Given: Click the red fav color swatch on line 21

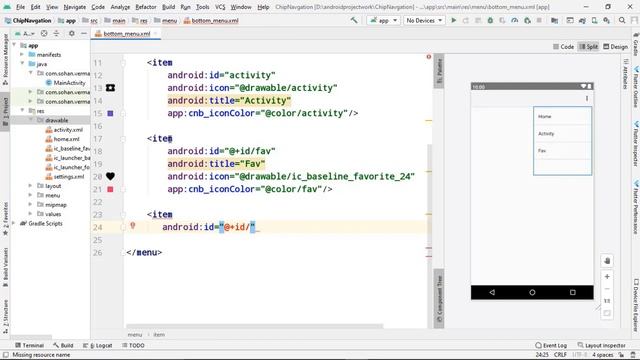Looking at the screenshot, I should point(110,189).
